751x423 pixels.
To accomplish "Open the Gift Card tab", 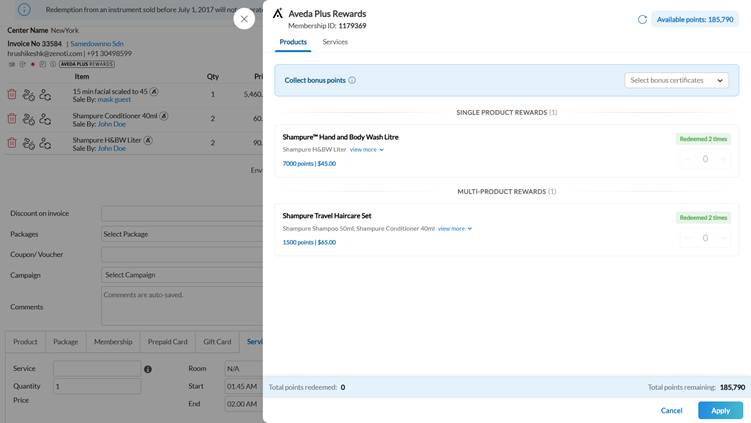I will coord(217,342).
